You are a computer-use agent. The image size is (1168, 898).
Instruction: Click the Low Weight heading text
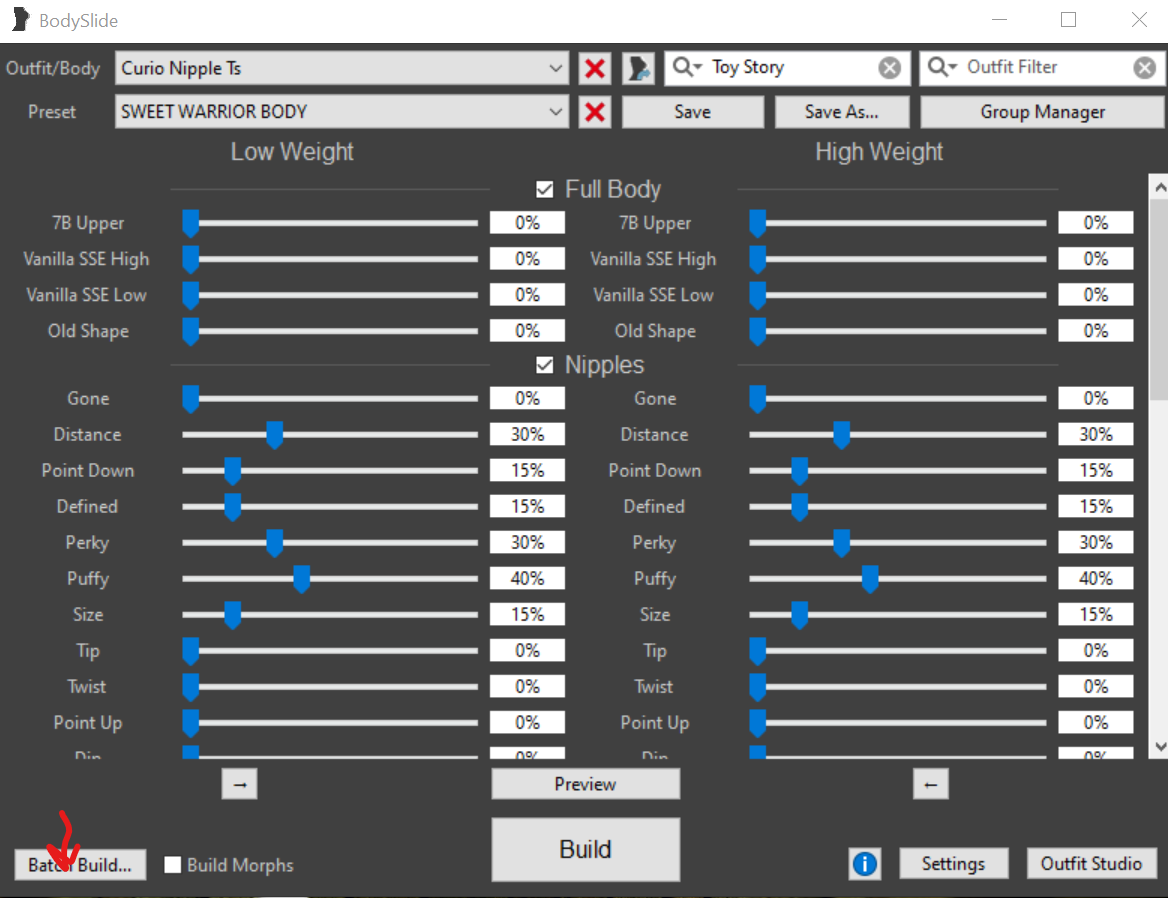(292, 152)
